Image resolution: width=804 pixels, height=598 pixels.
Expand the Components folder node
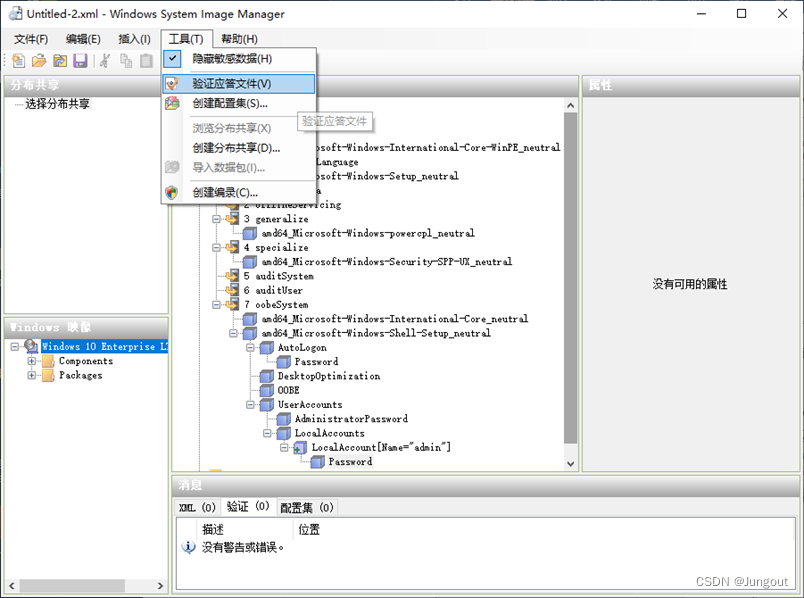point(32,361)
